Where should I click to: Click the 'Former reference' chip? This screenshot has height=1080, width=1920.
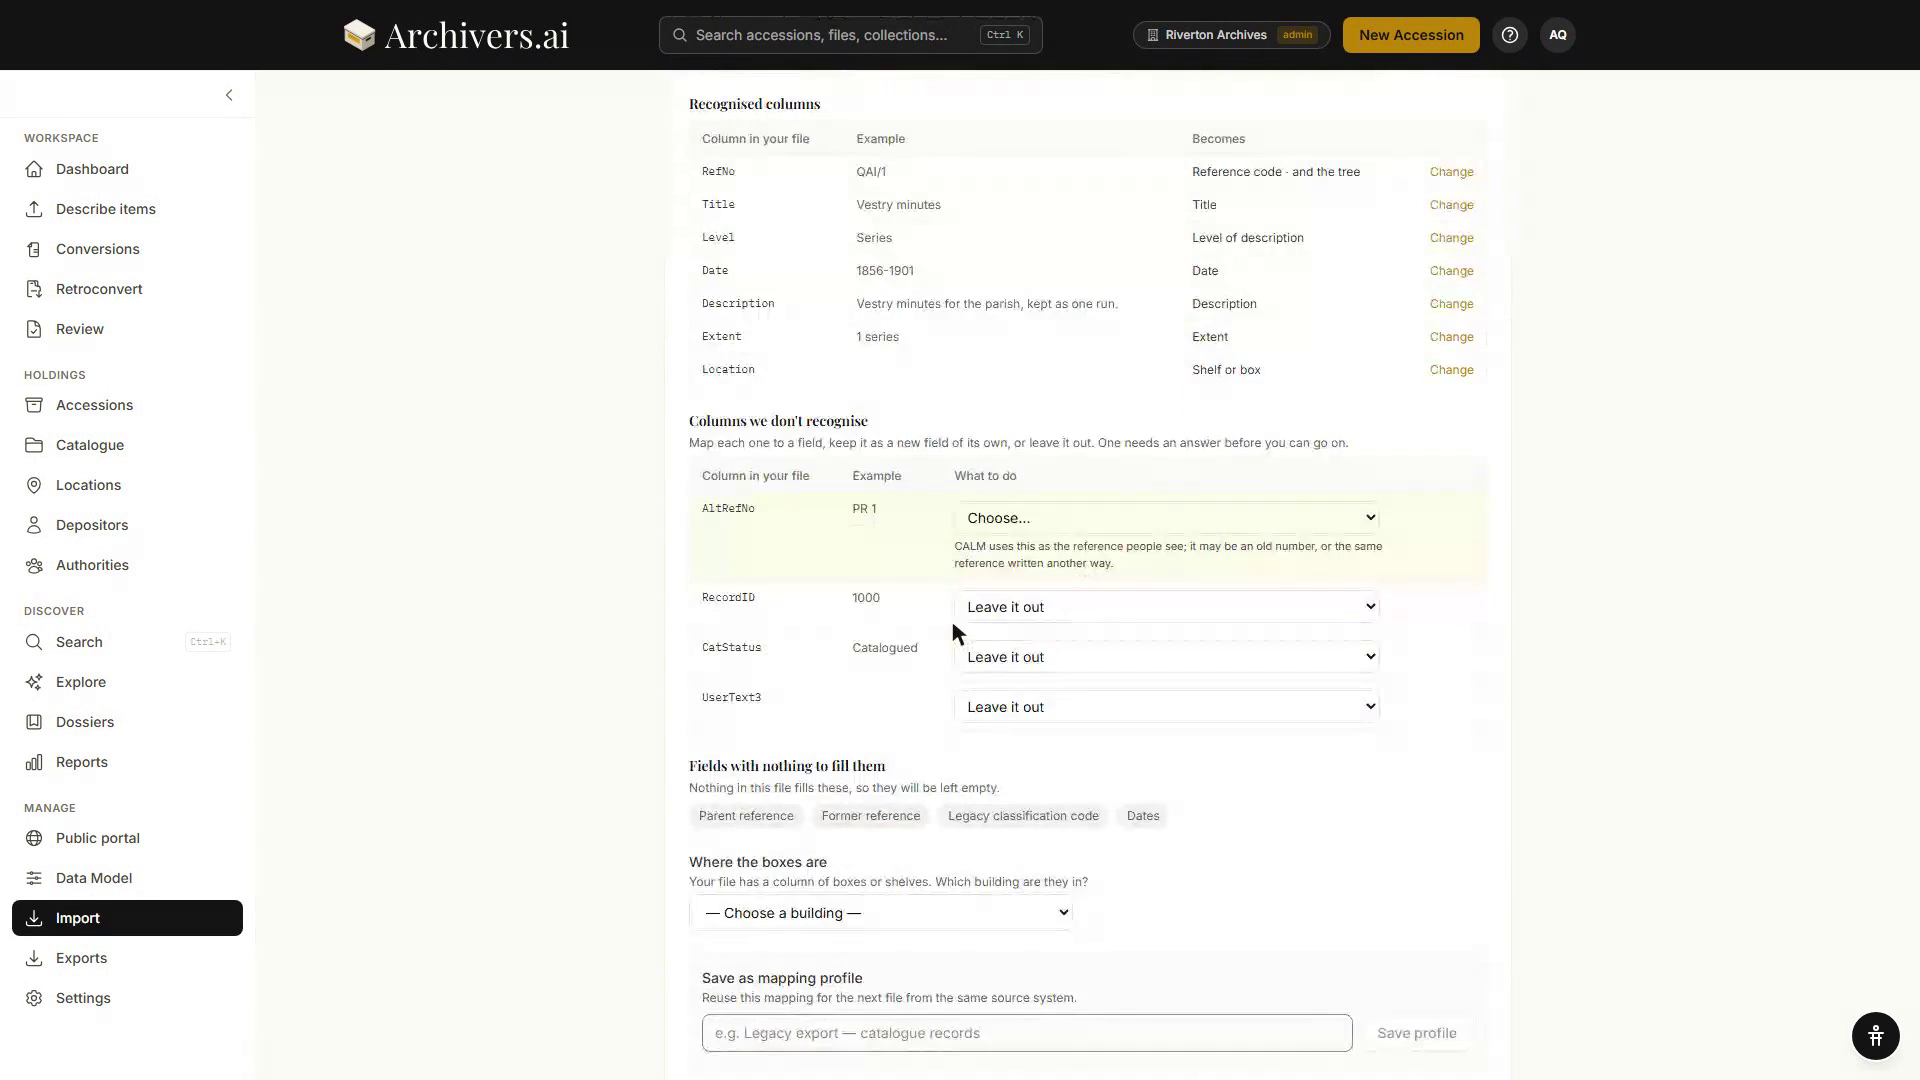point(870,816)
